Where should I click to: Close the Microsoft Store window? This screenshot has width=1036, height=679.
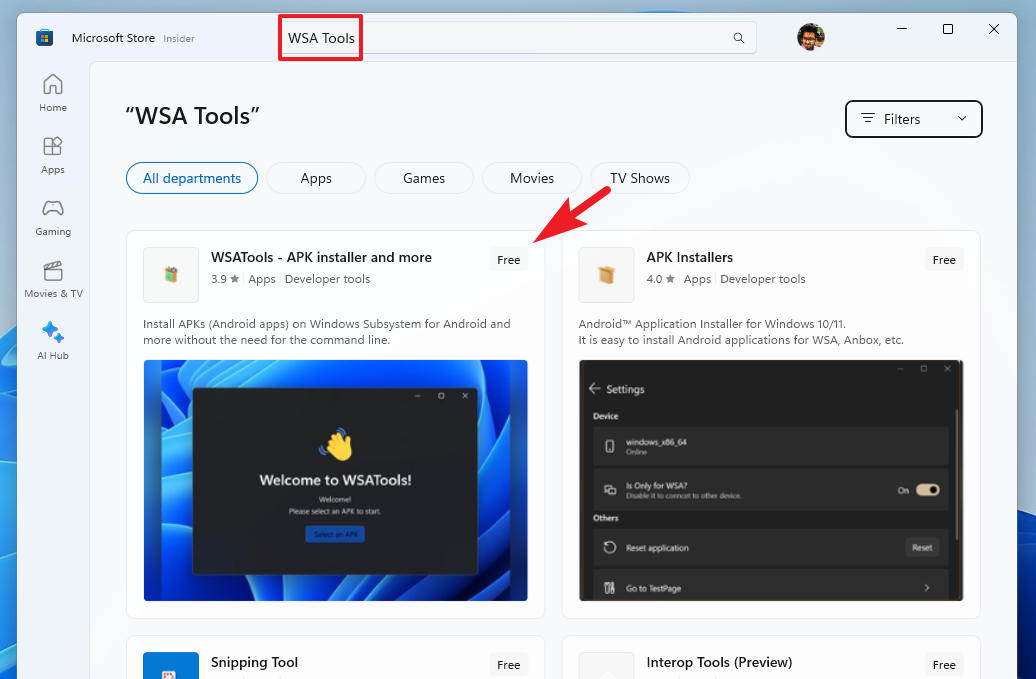pos(994,29)
